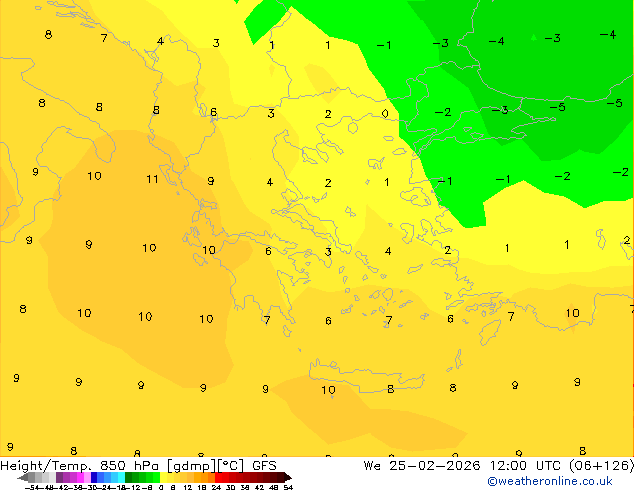Click the '12' legend scale label

pos(187,487)
